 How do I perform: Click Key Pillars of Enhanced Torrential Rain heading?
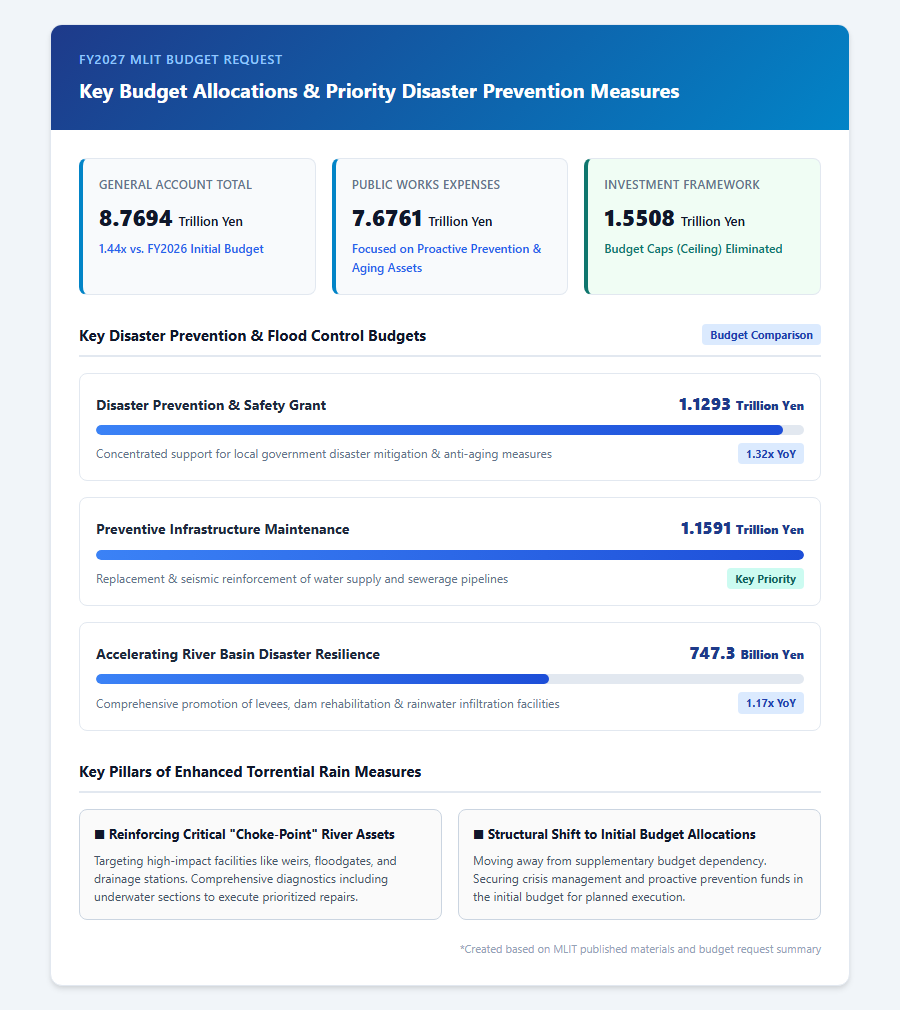250,772
